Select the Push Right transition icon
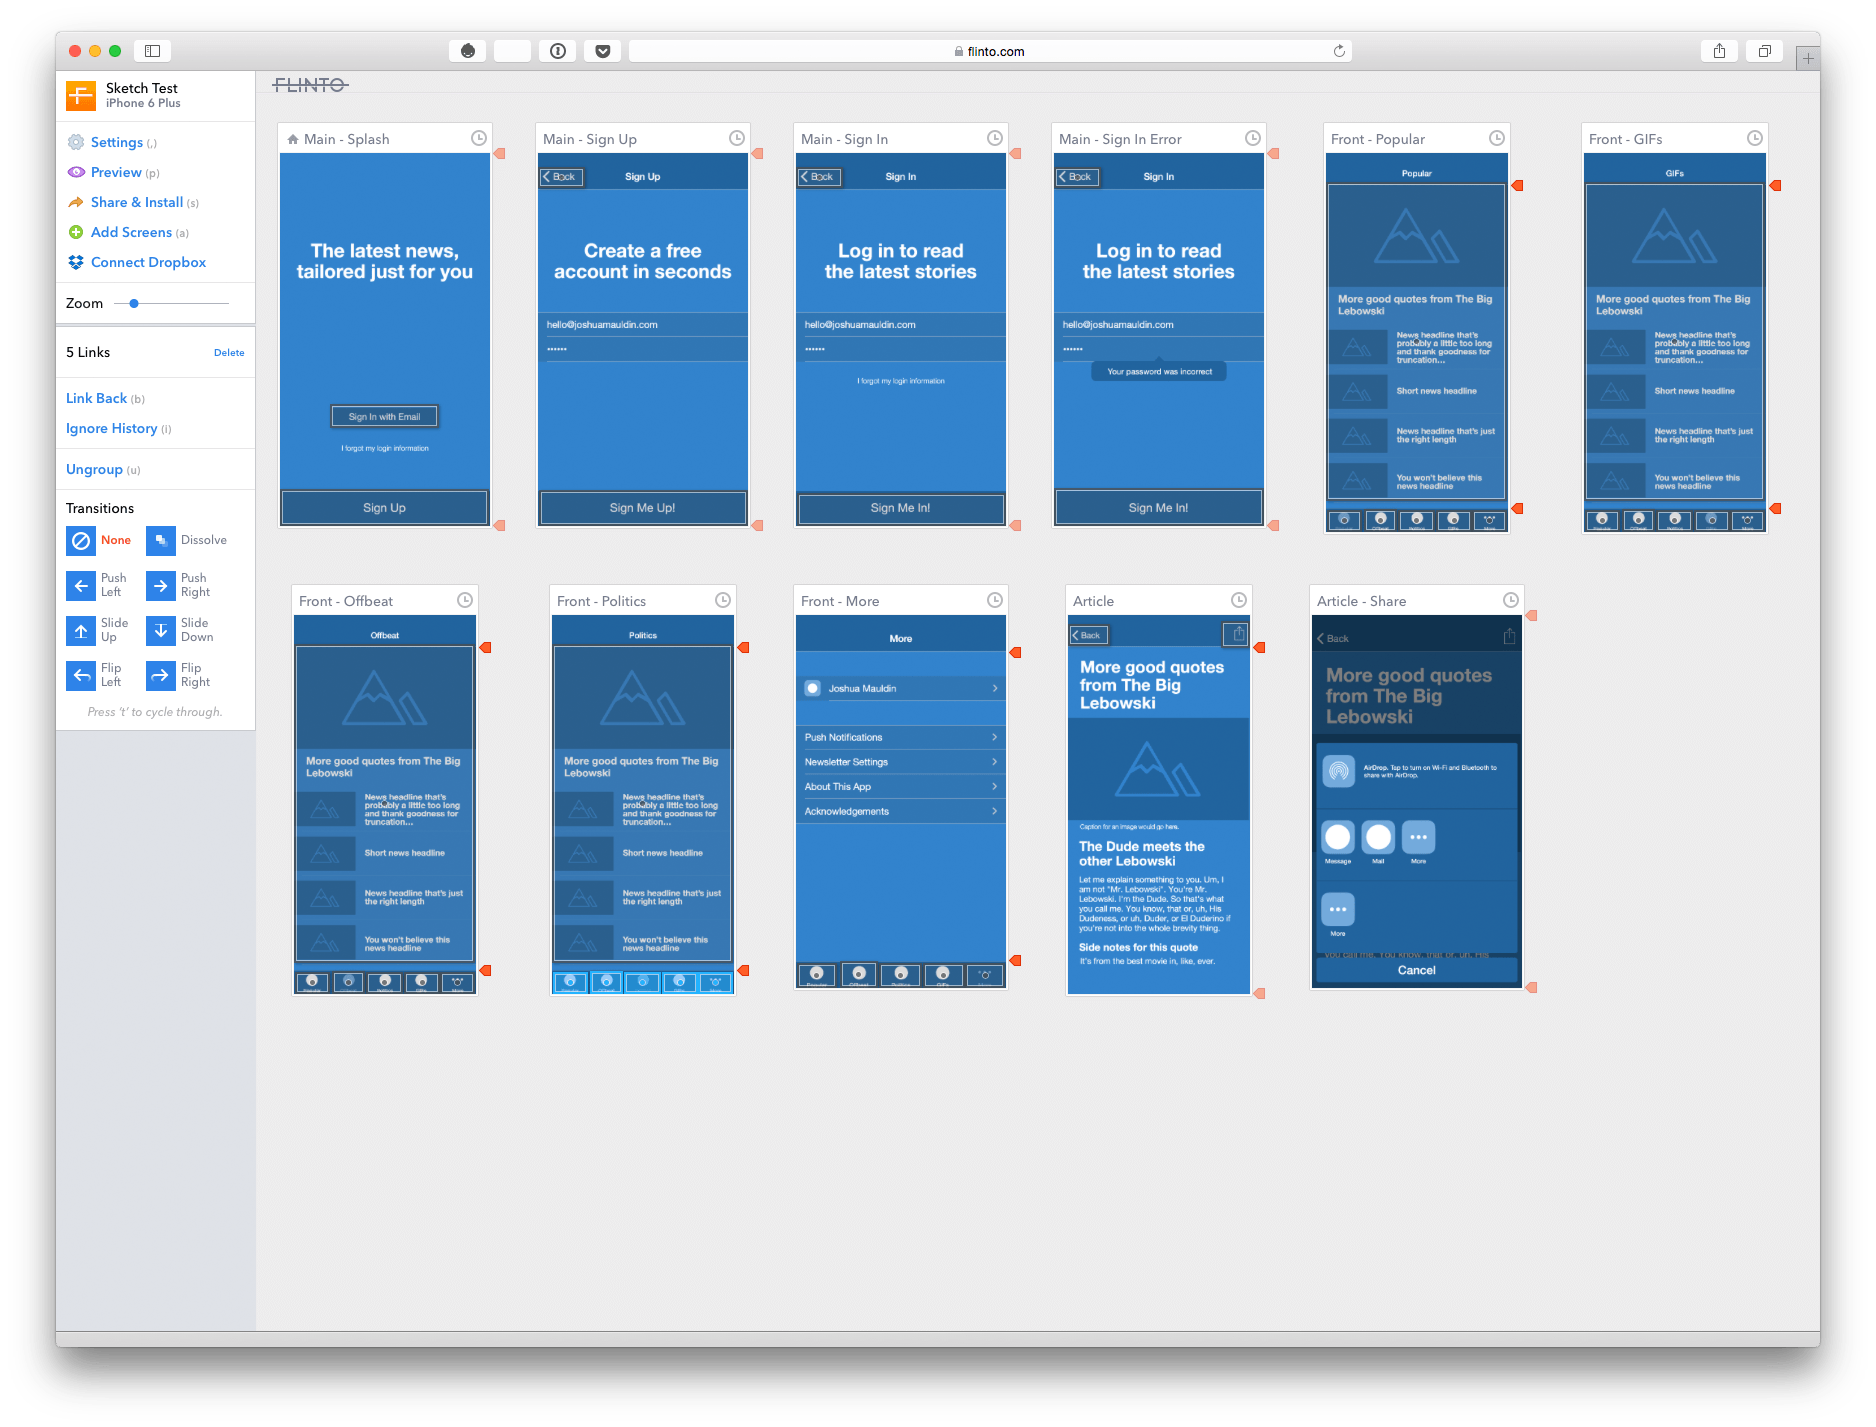1876x1427 pixels. (x=160, y=585)
